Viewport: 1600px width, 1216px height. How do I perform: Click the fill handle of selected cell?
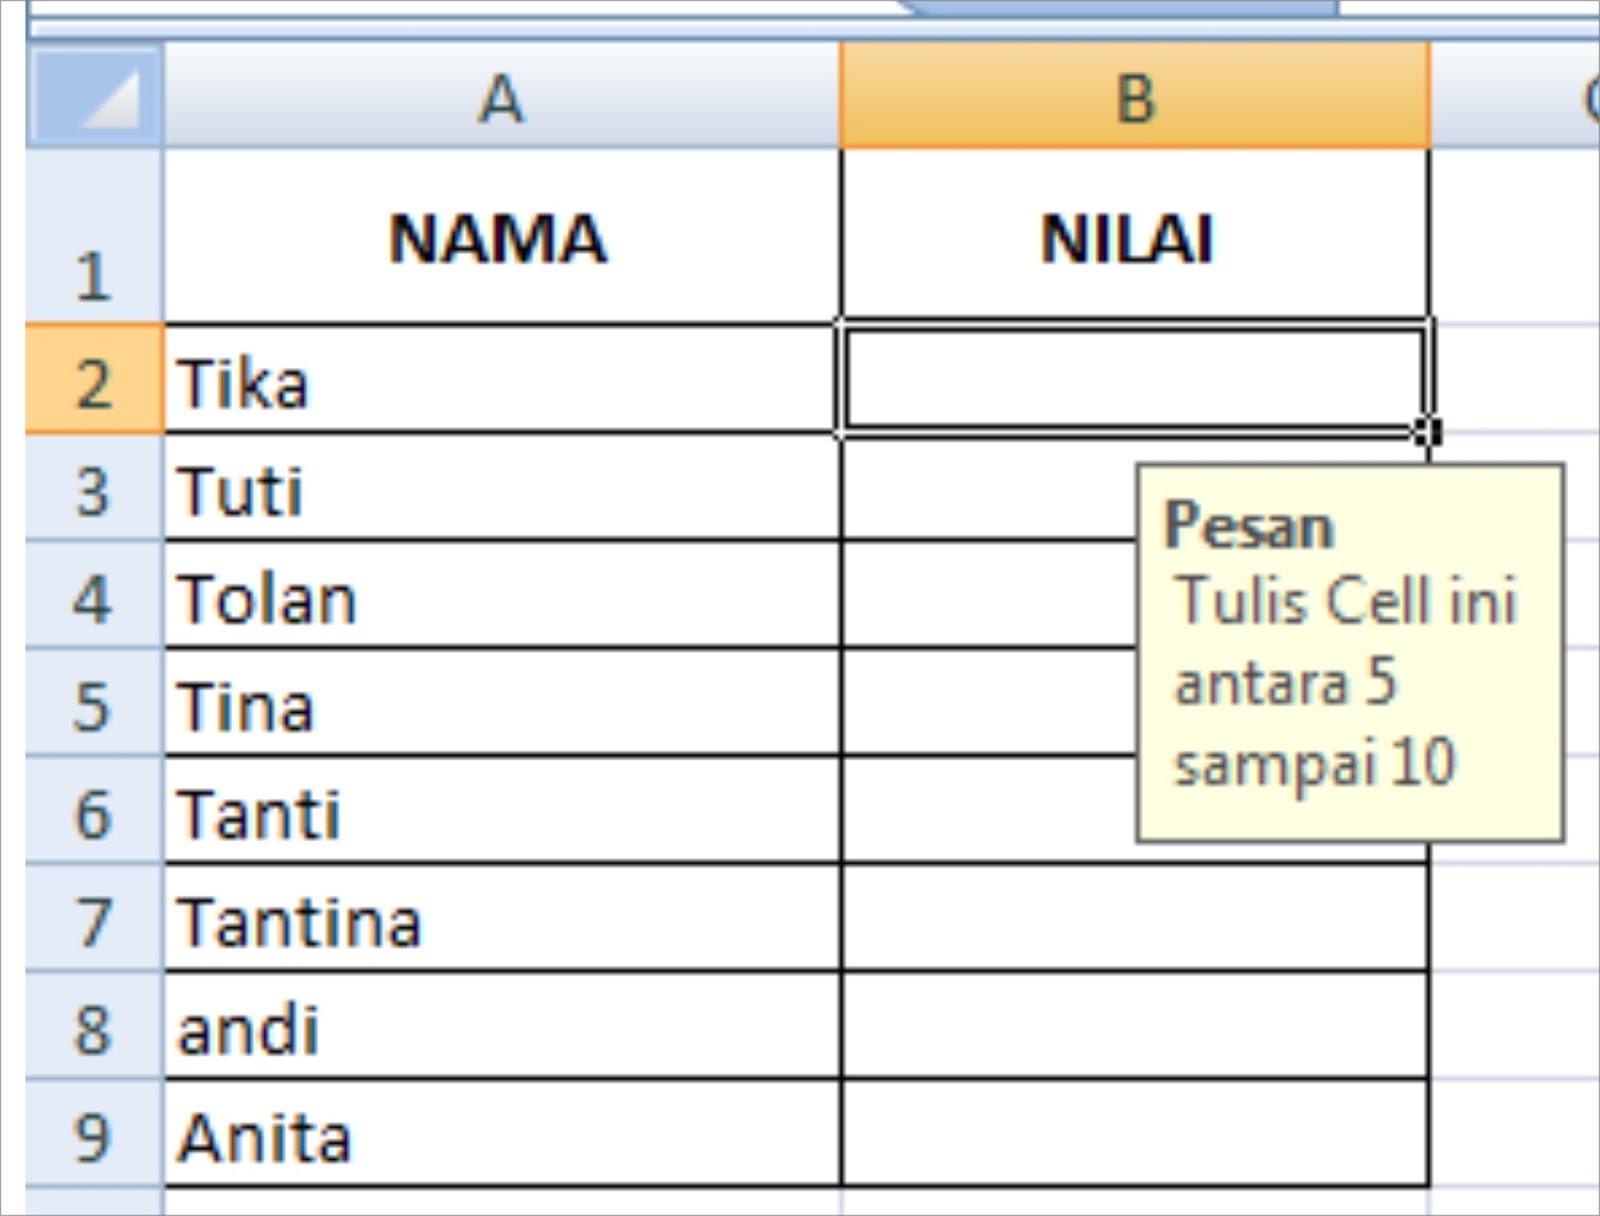point(1429,432)
